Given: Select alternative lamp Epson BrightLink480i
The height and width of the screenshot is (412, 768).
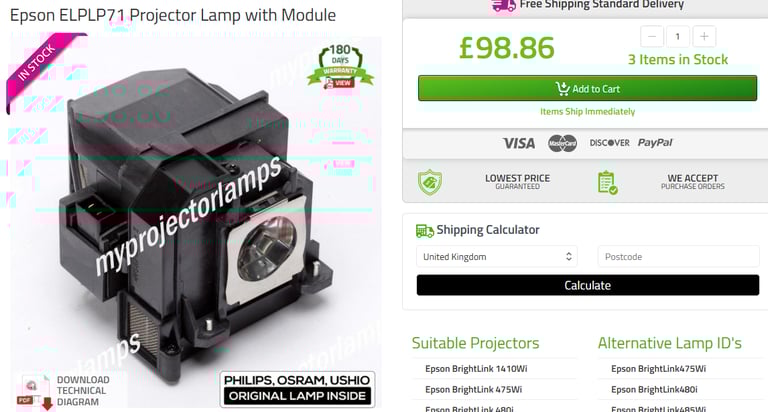Looking at the screenshot, I should point(654,389).
